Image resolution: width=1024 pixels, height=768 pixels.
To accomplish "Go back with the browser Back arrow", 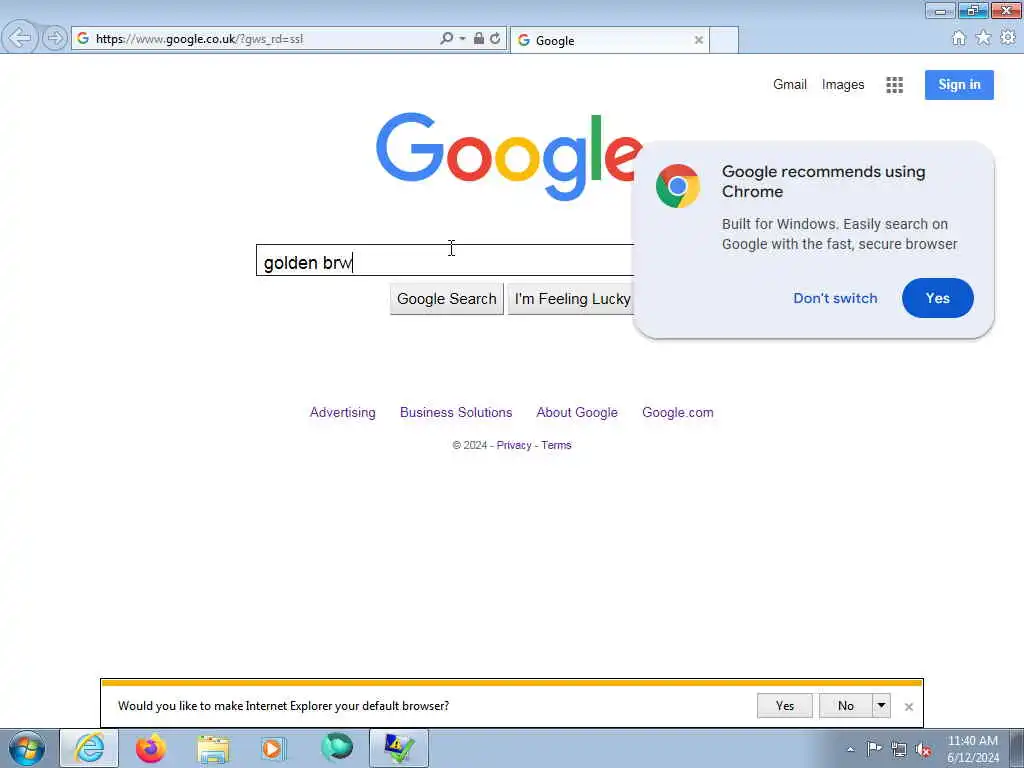I will tap(20, 38).
